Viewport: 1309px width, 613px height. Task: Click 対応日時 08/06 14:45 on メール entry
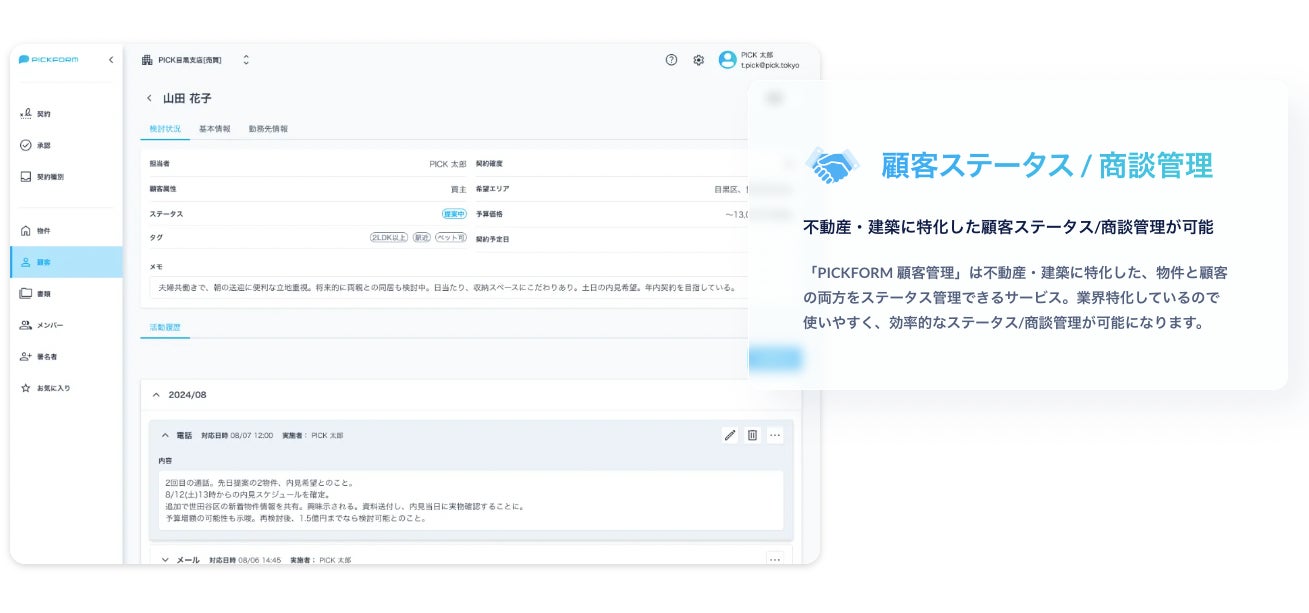point(244,560)
